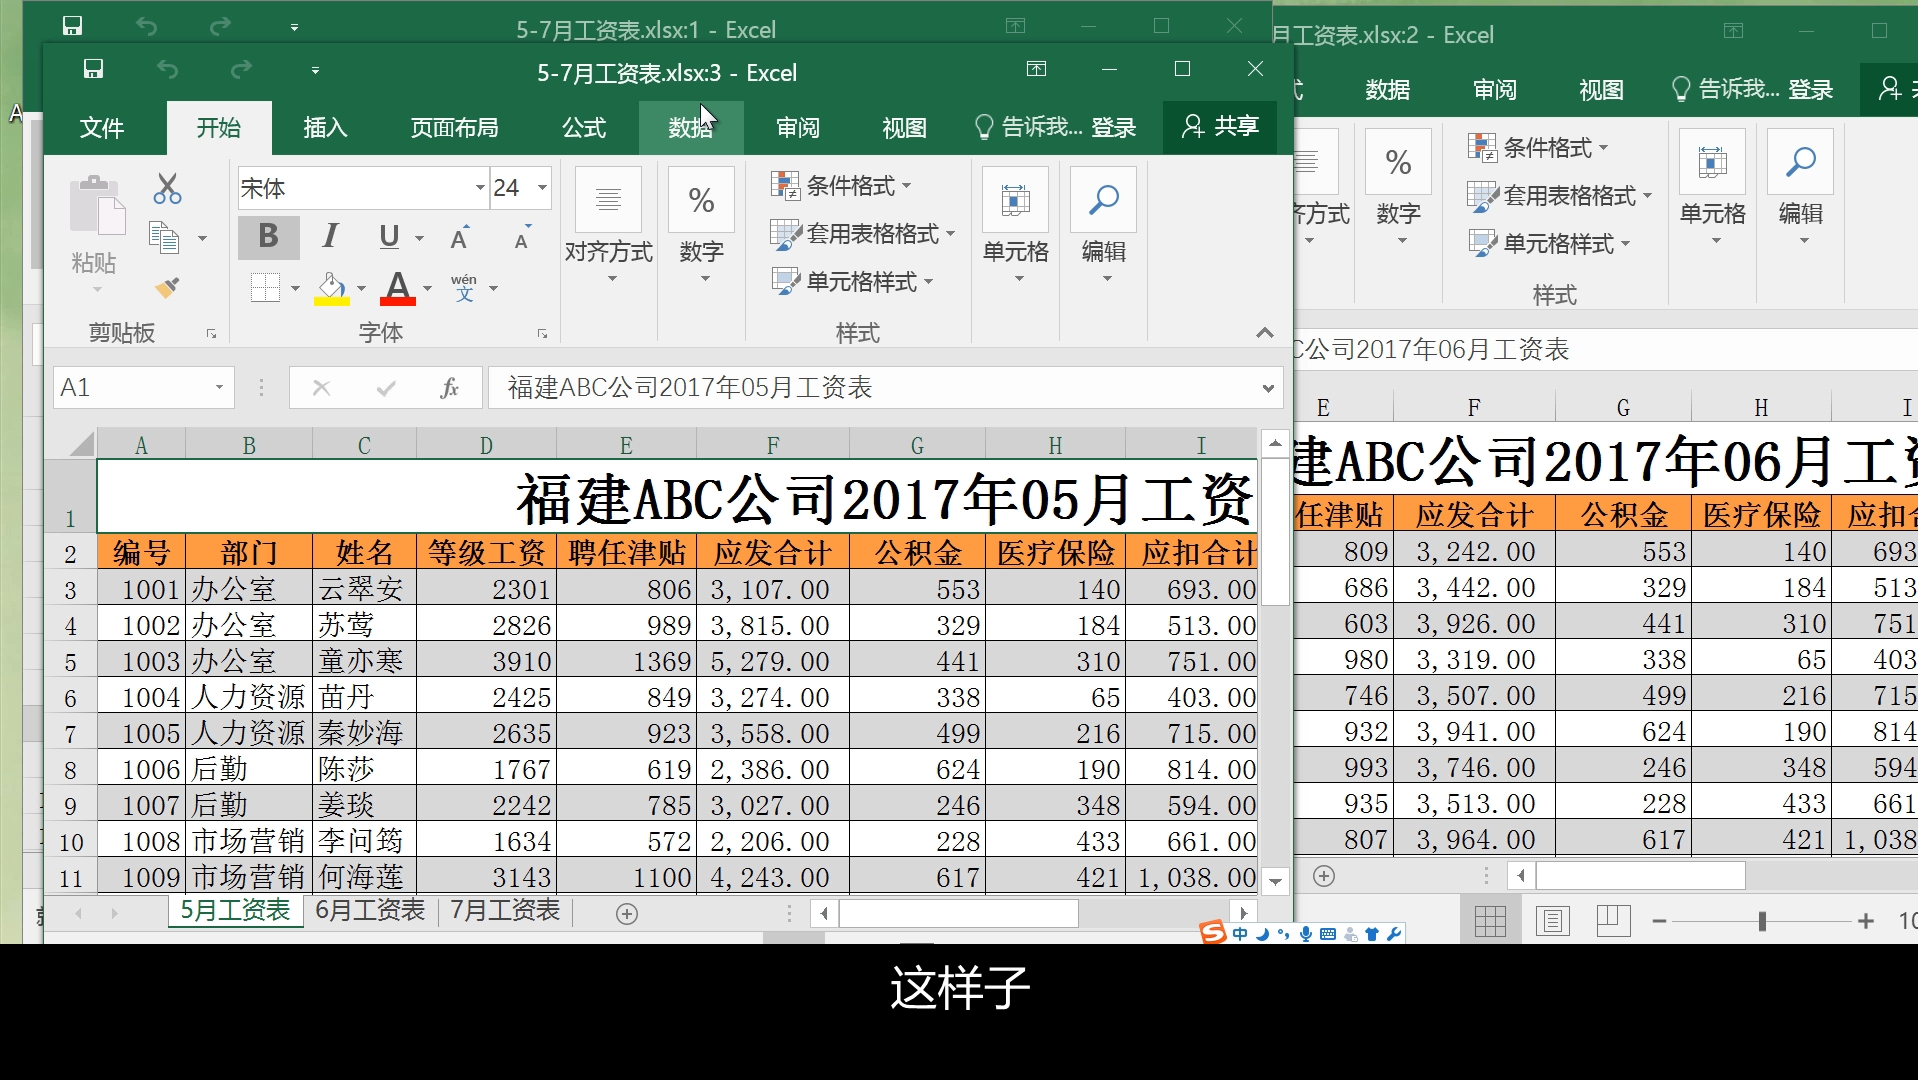Click the phonetic guide wén icon
Screen dimensions: 1918x1080
tap(464, 288)
